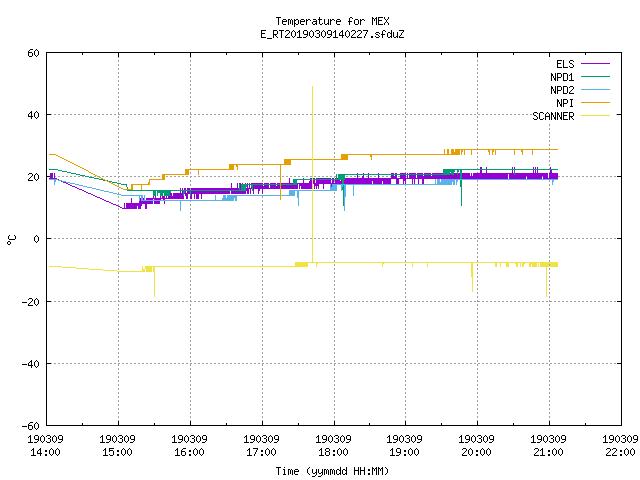Click the 40 y-axis tick label
The height and width of the screenshot is (480, 640).
(x=33, y=115)
